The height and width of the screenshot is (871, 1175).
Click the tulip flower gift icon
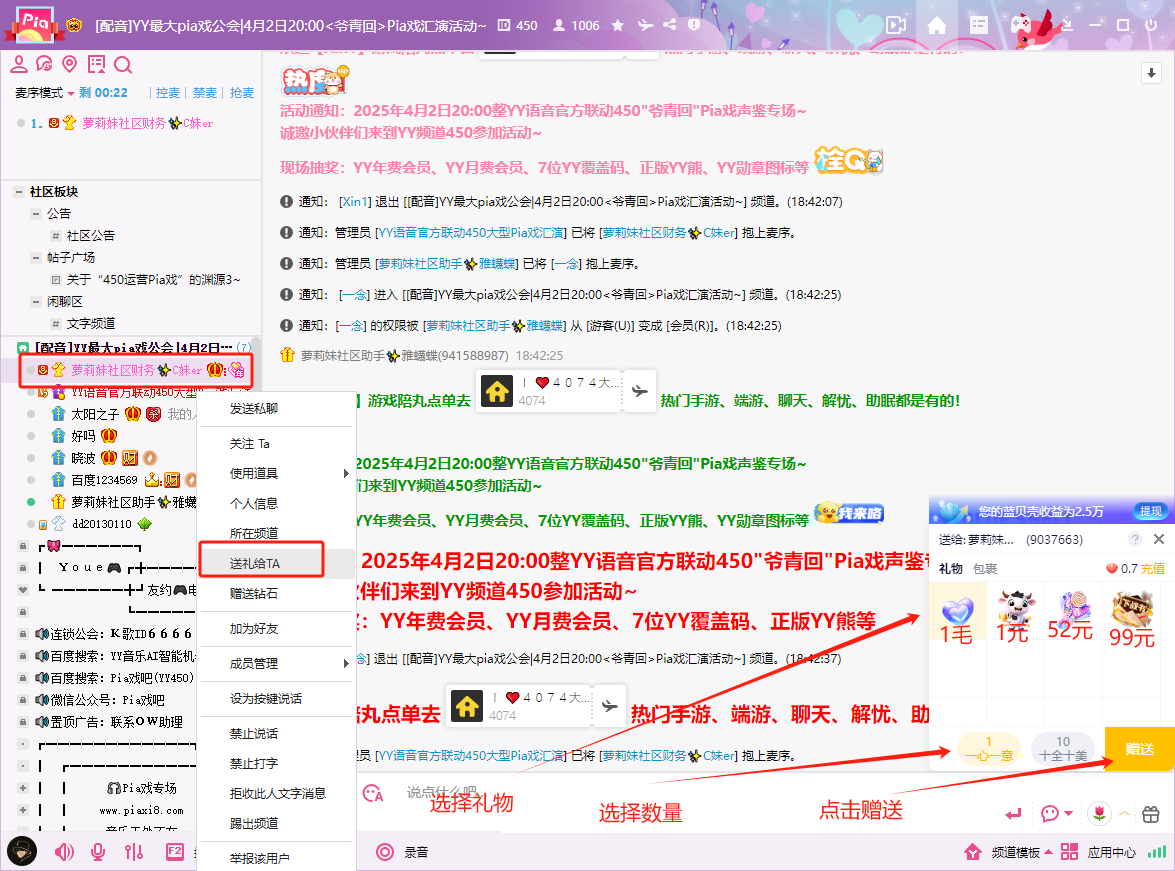click(1099, 813)
